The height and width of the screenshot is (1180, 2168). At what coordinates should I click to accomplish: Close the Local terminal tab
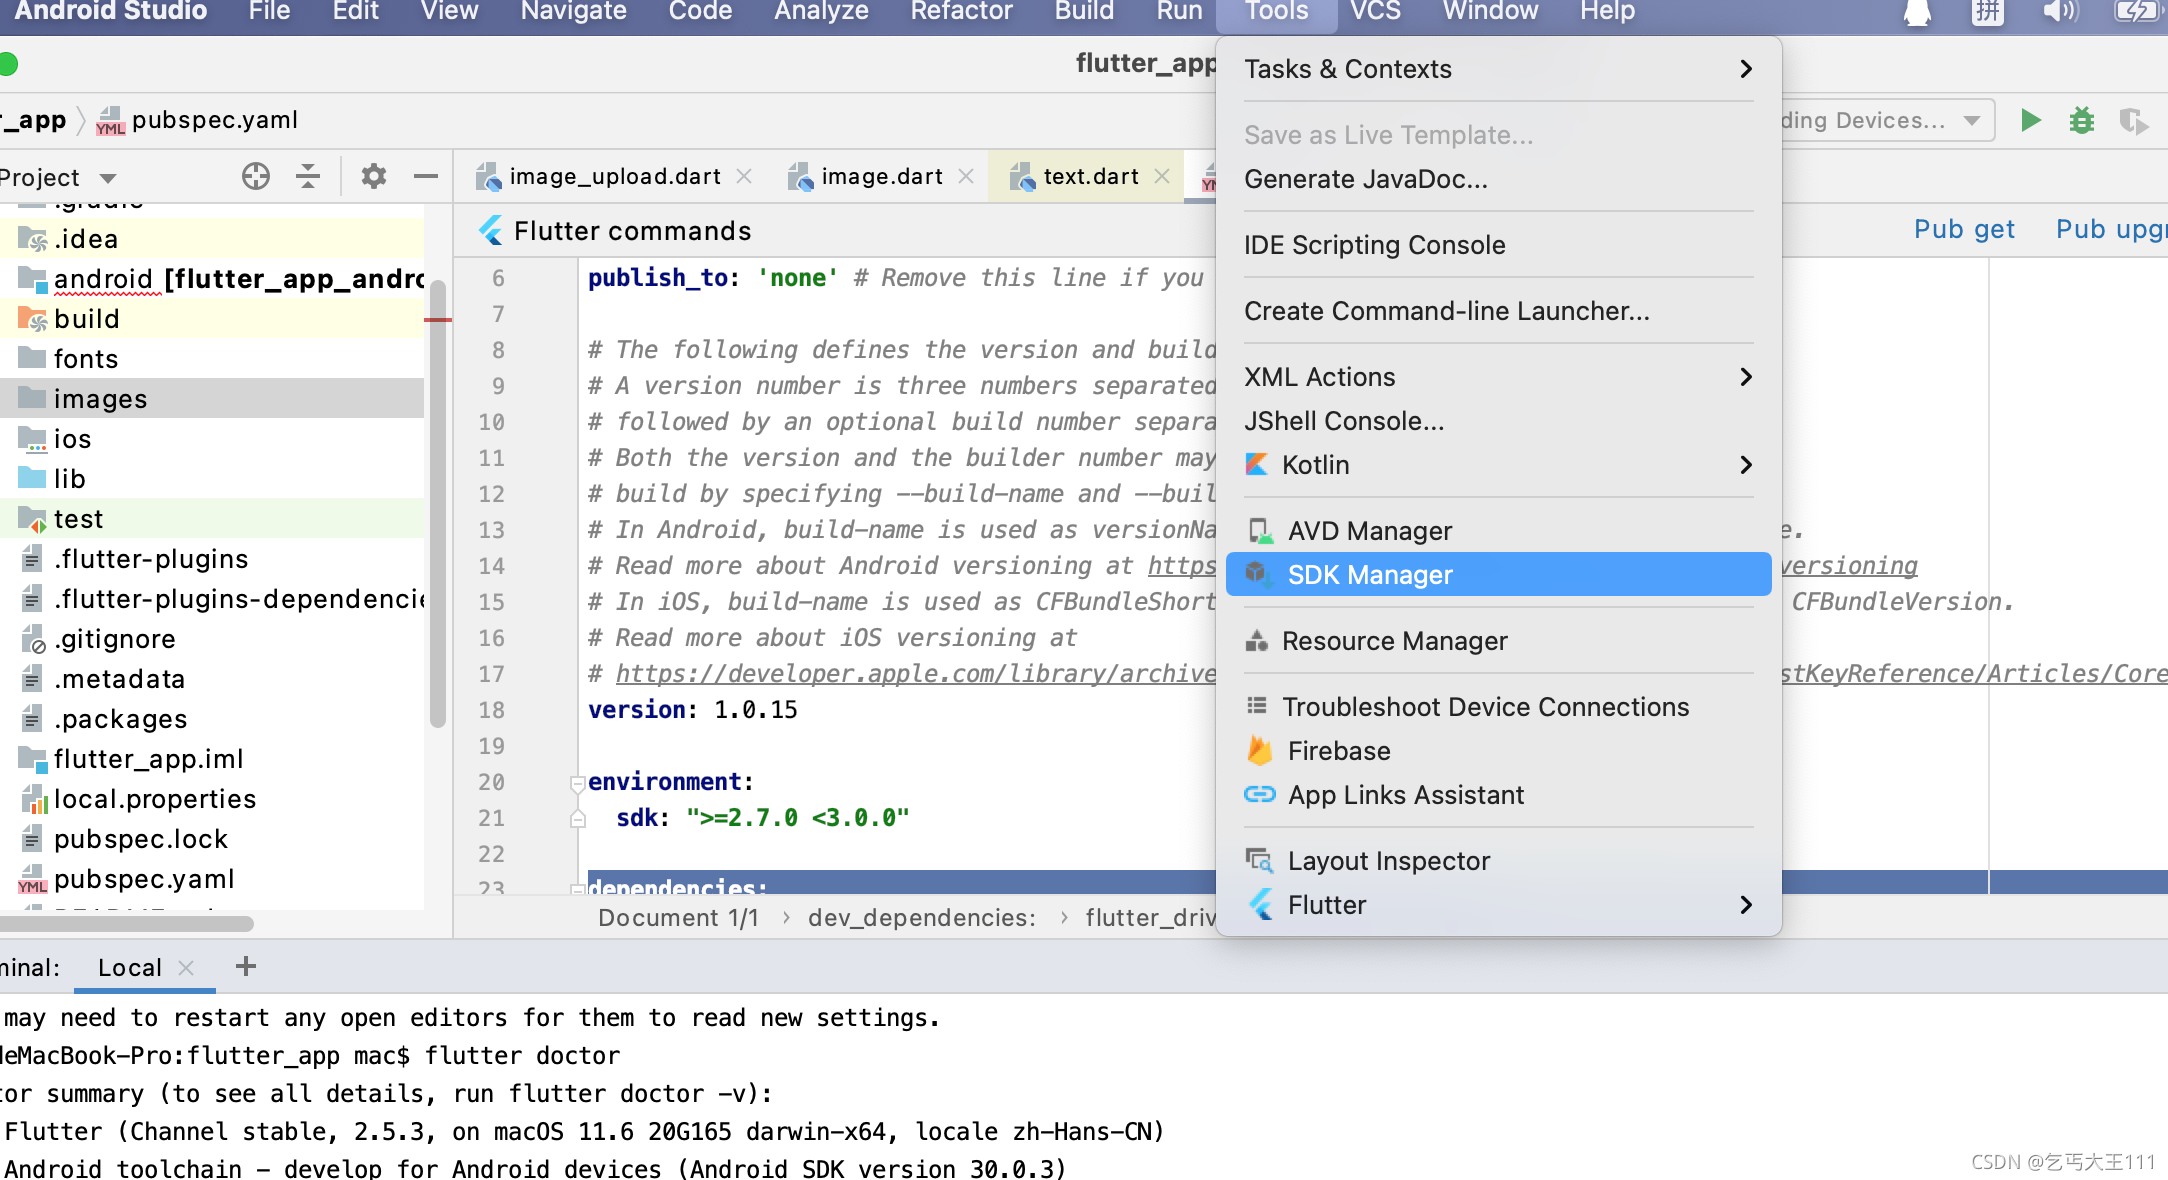click(186, 967)
